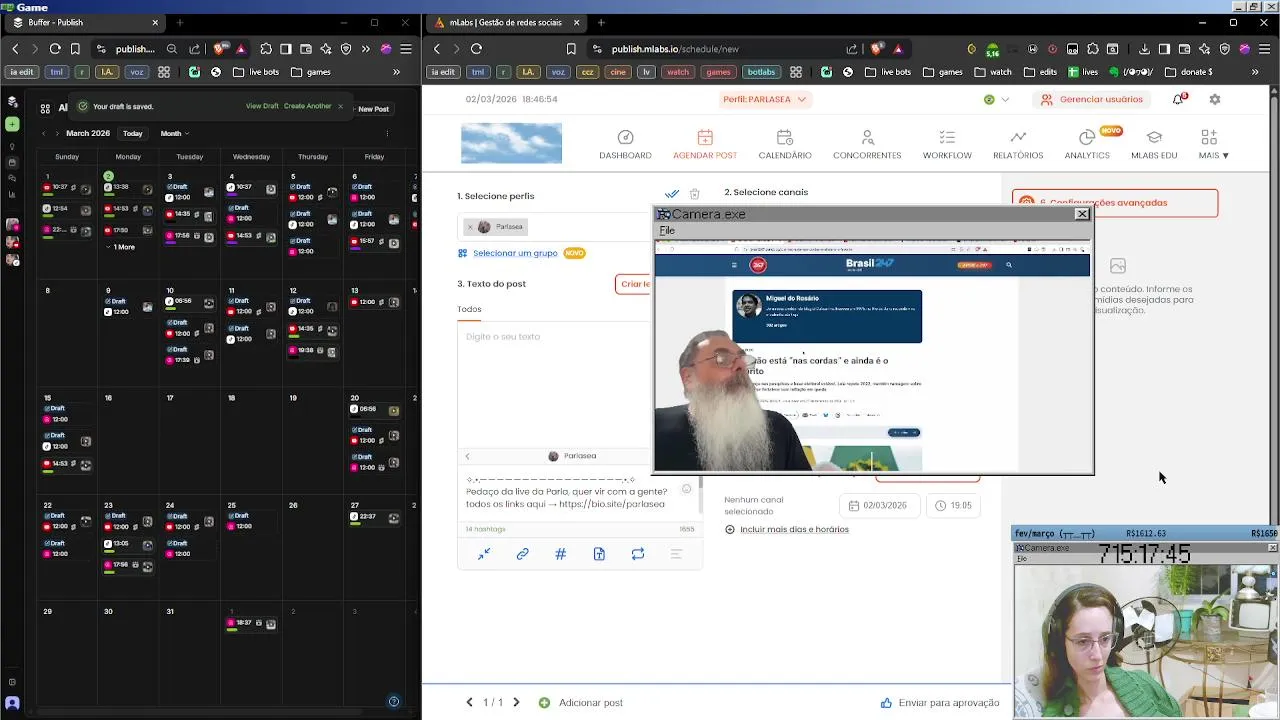Open the all channels grid icon in Buffer
This screenshot has height=720, width=1280.
[45, 108]
